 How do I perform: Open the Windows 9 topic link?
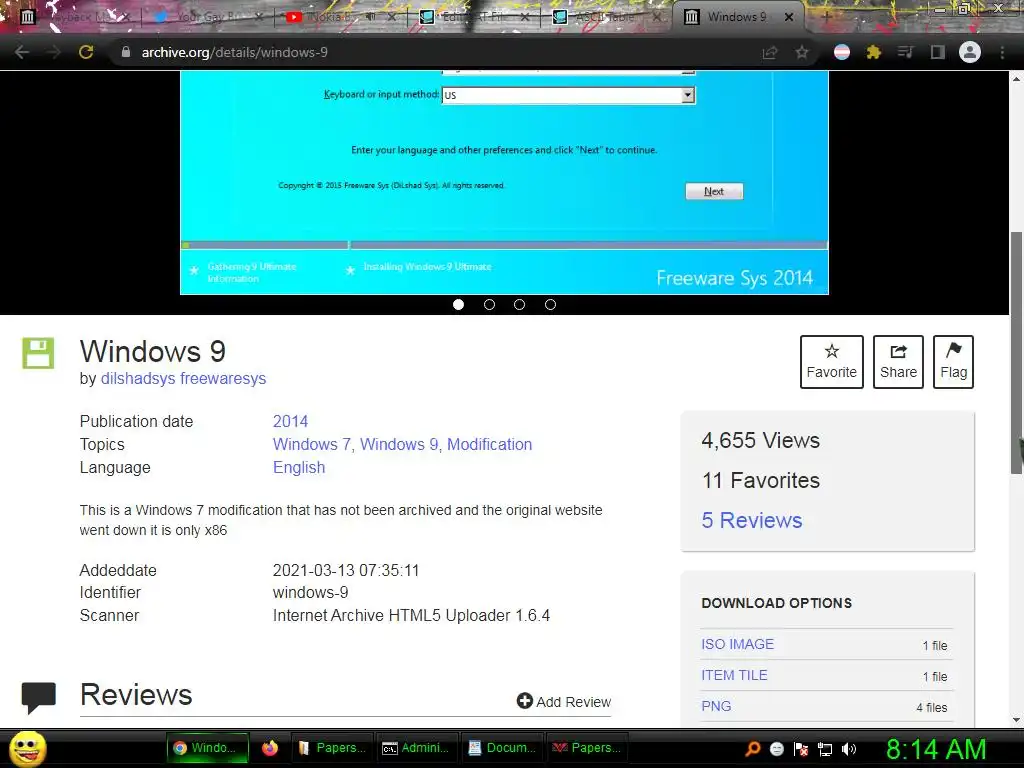[x=399, y=444]
